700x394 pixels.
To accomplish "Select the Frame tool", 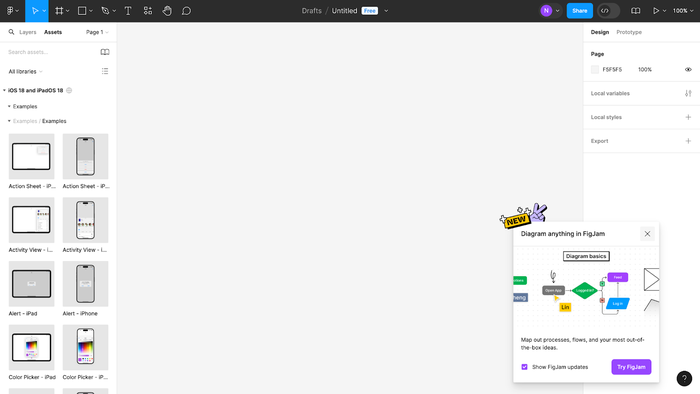I will point(59,11).
